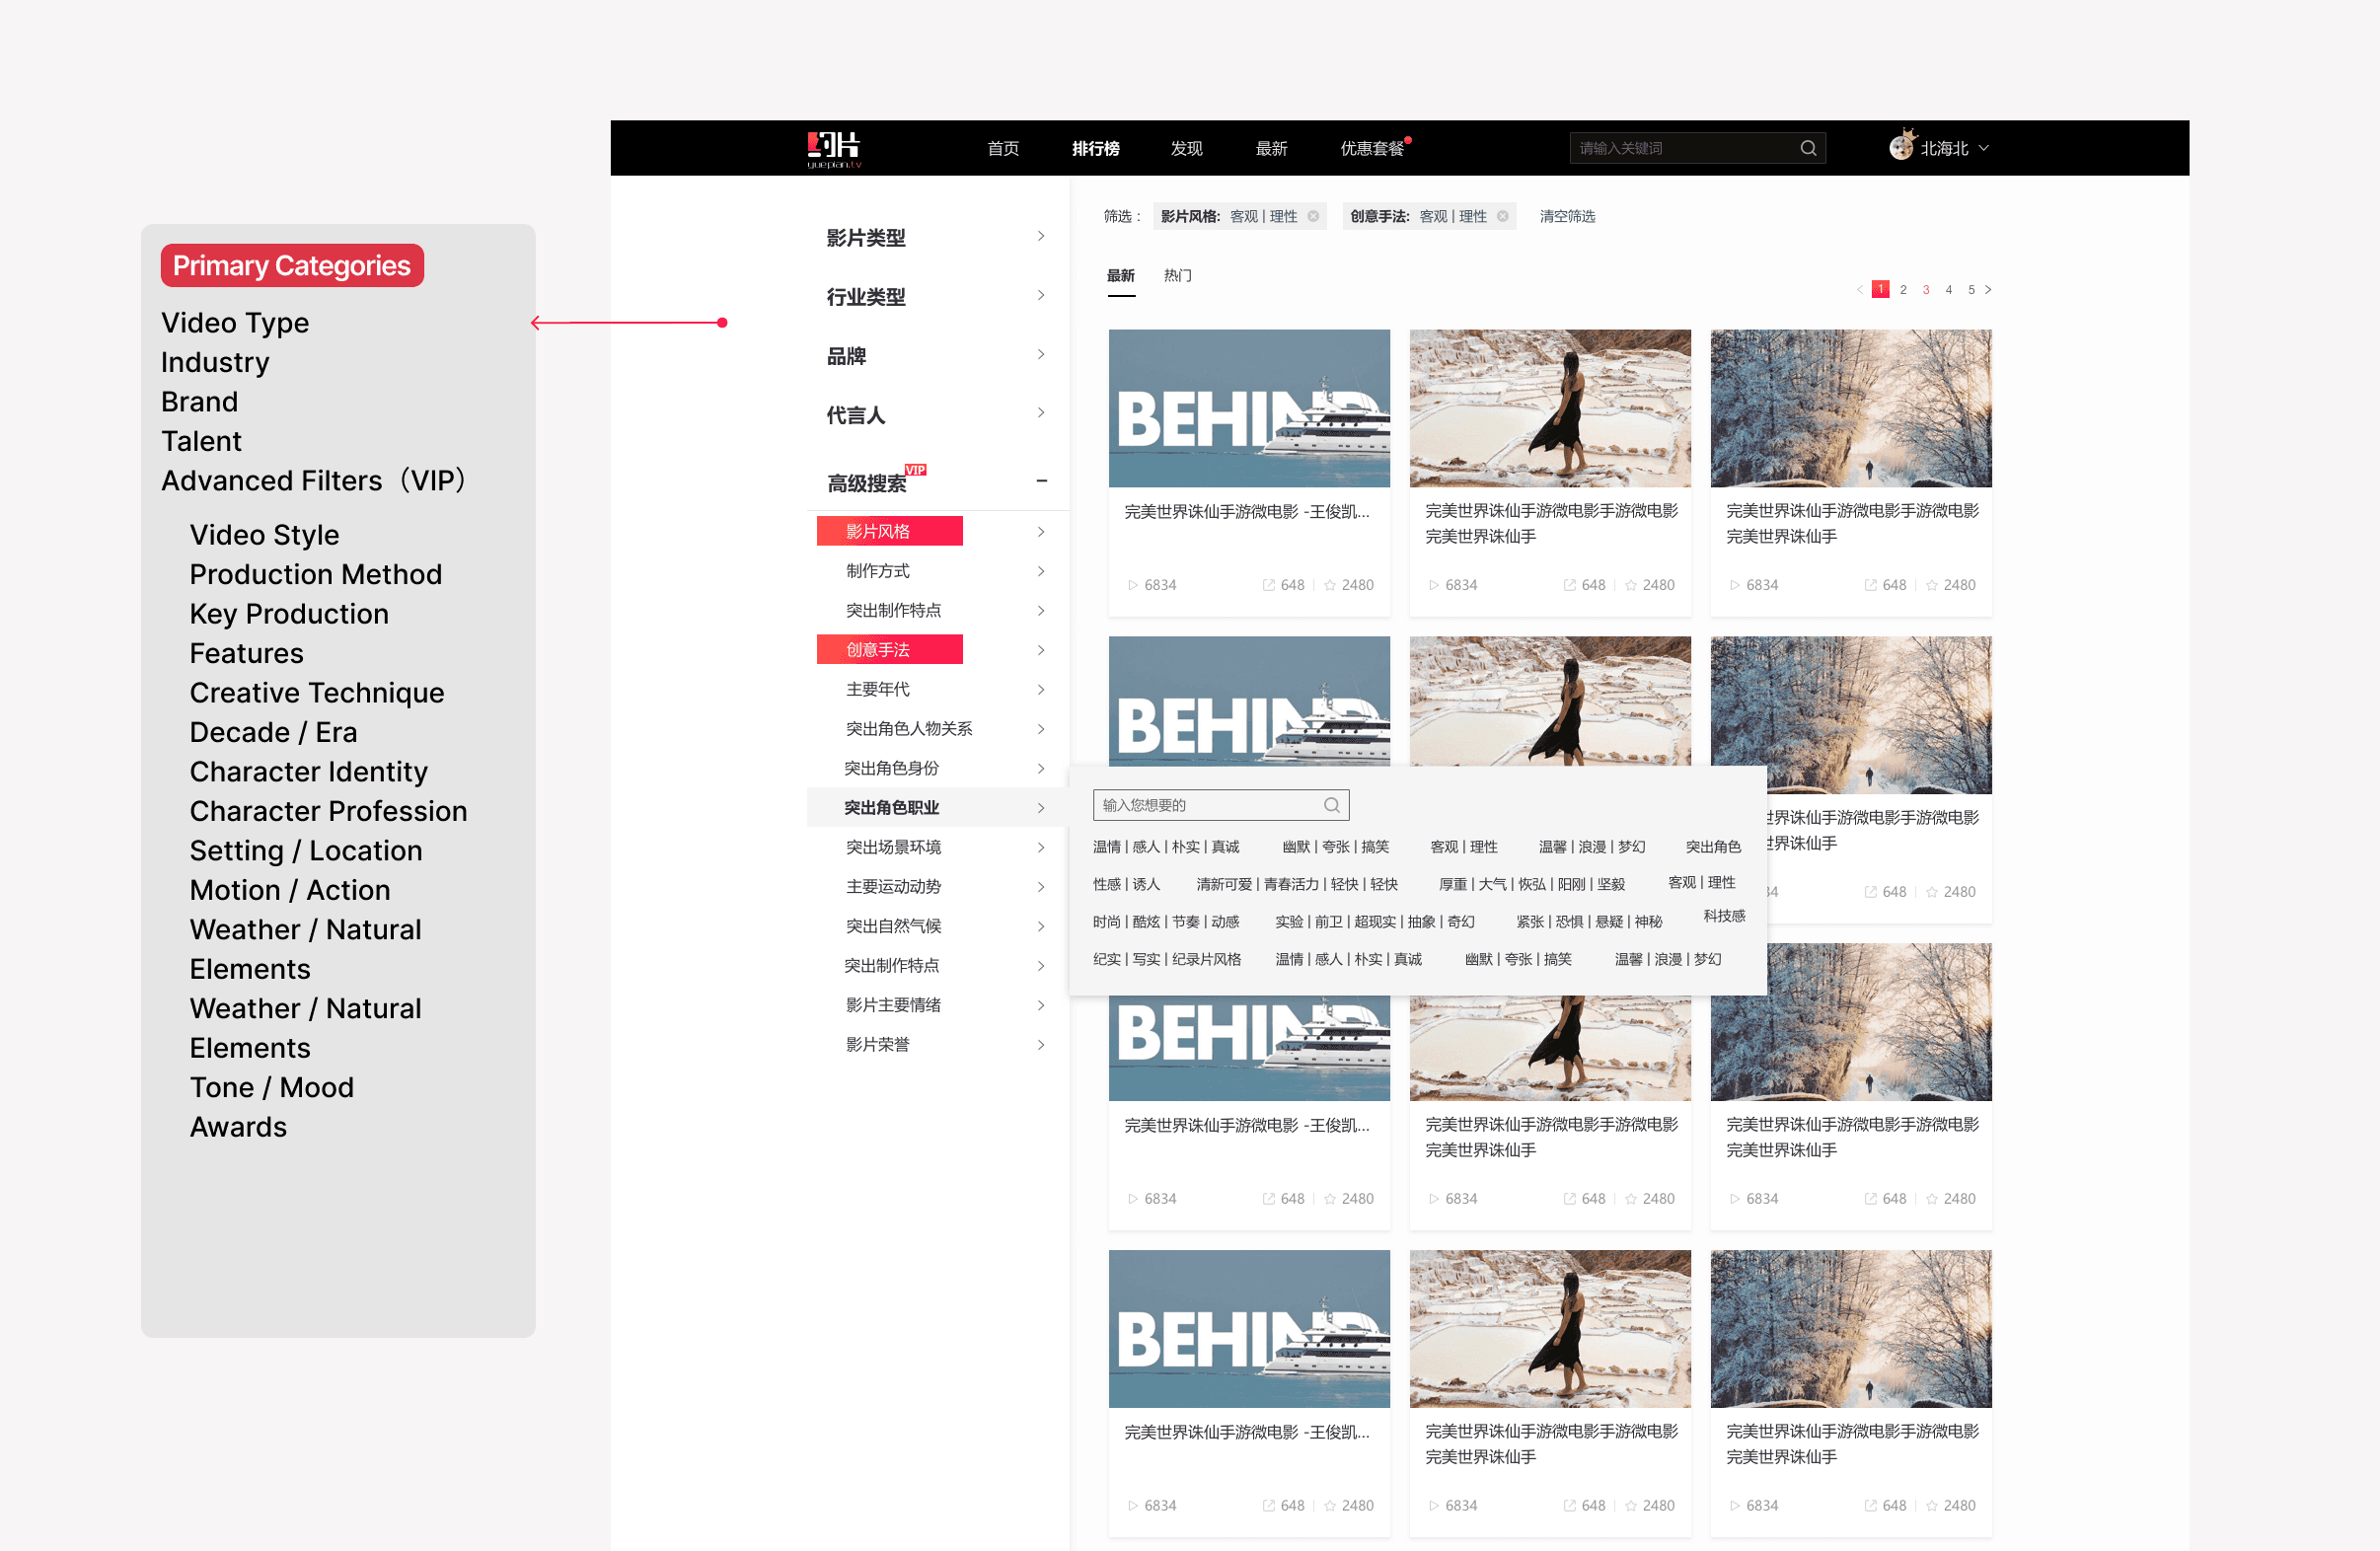Open title 完美世界诛仙手游微电影 -王俊凯... on first card

tap(1246, 512)
